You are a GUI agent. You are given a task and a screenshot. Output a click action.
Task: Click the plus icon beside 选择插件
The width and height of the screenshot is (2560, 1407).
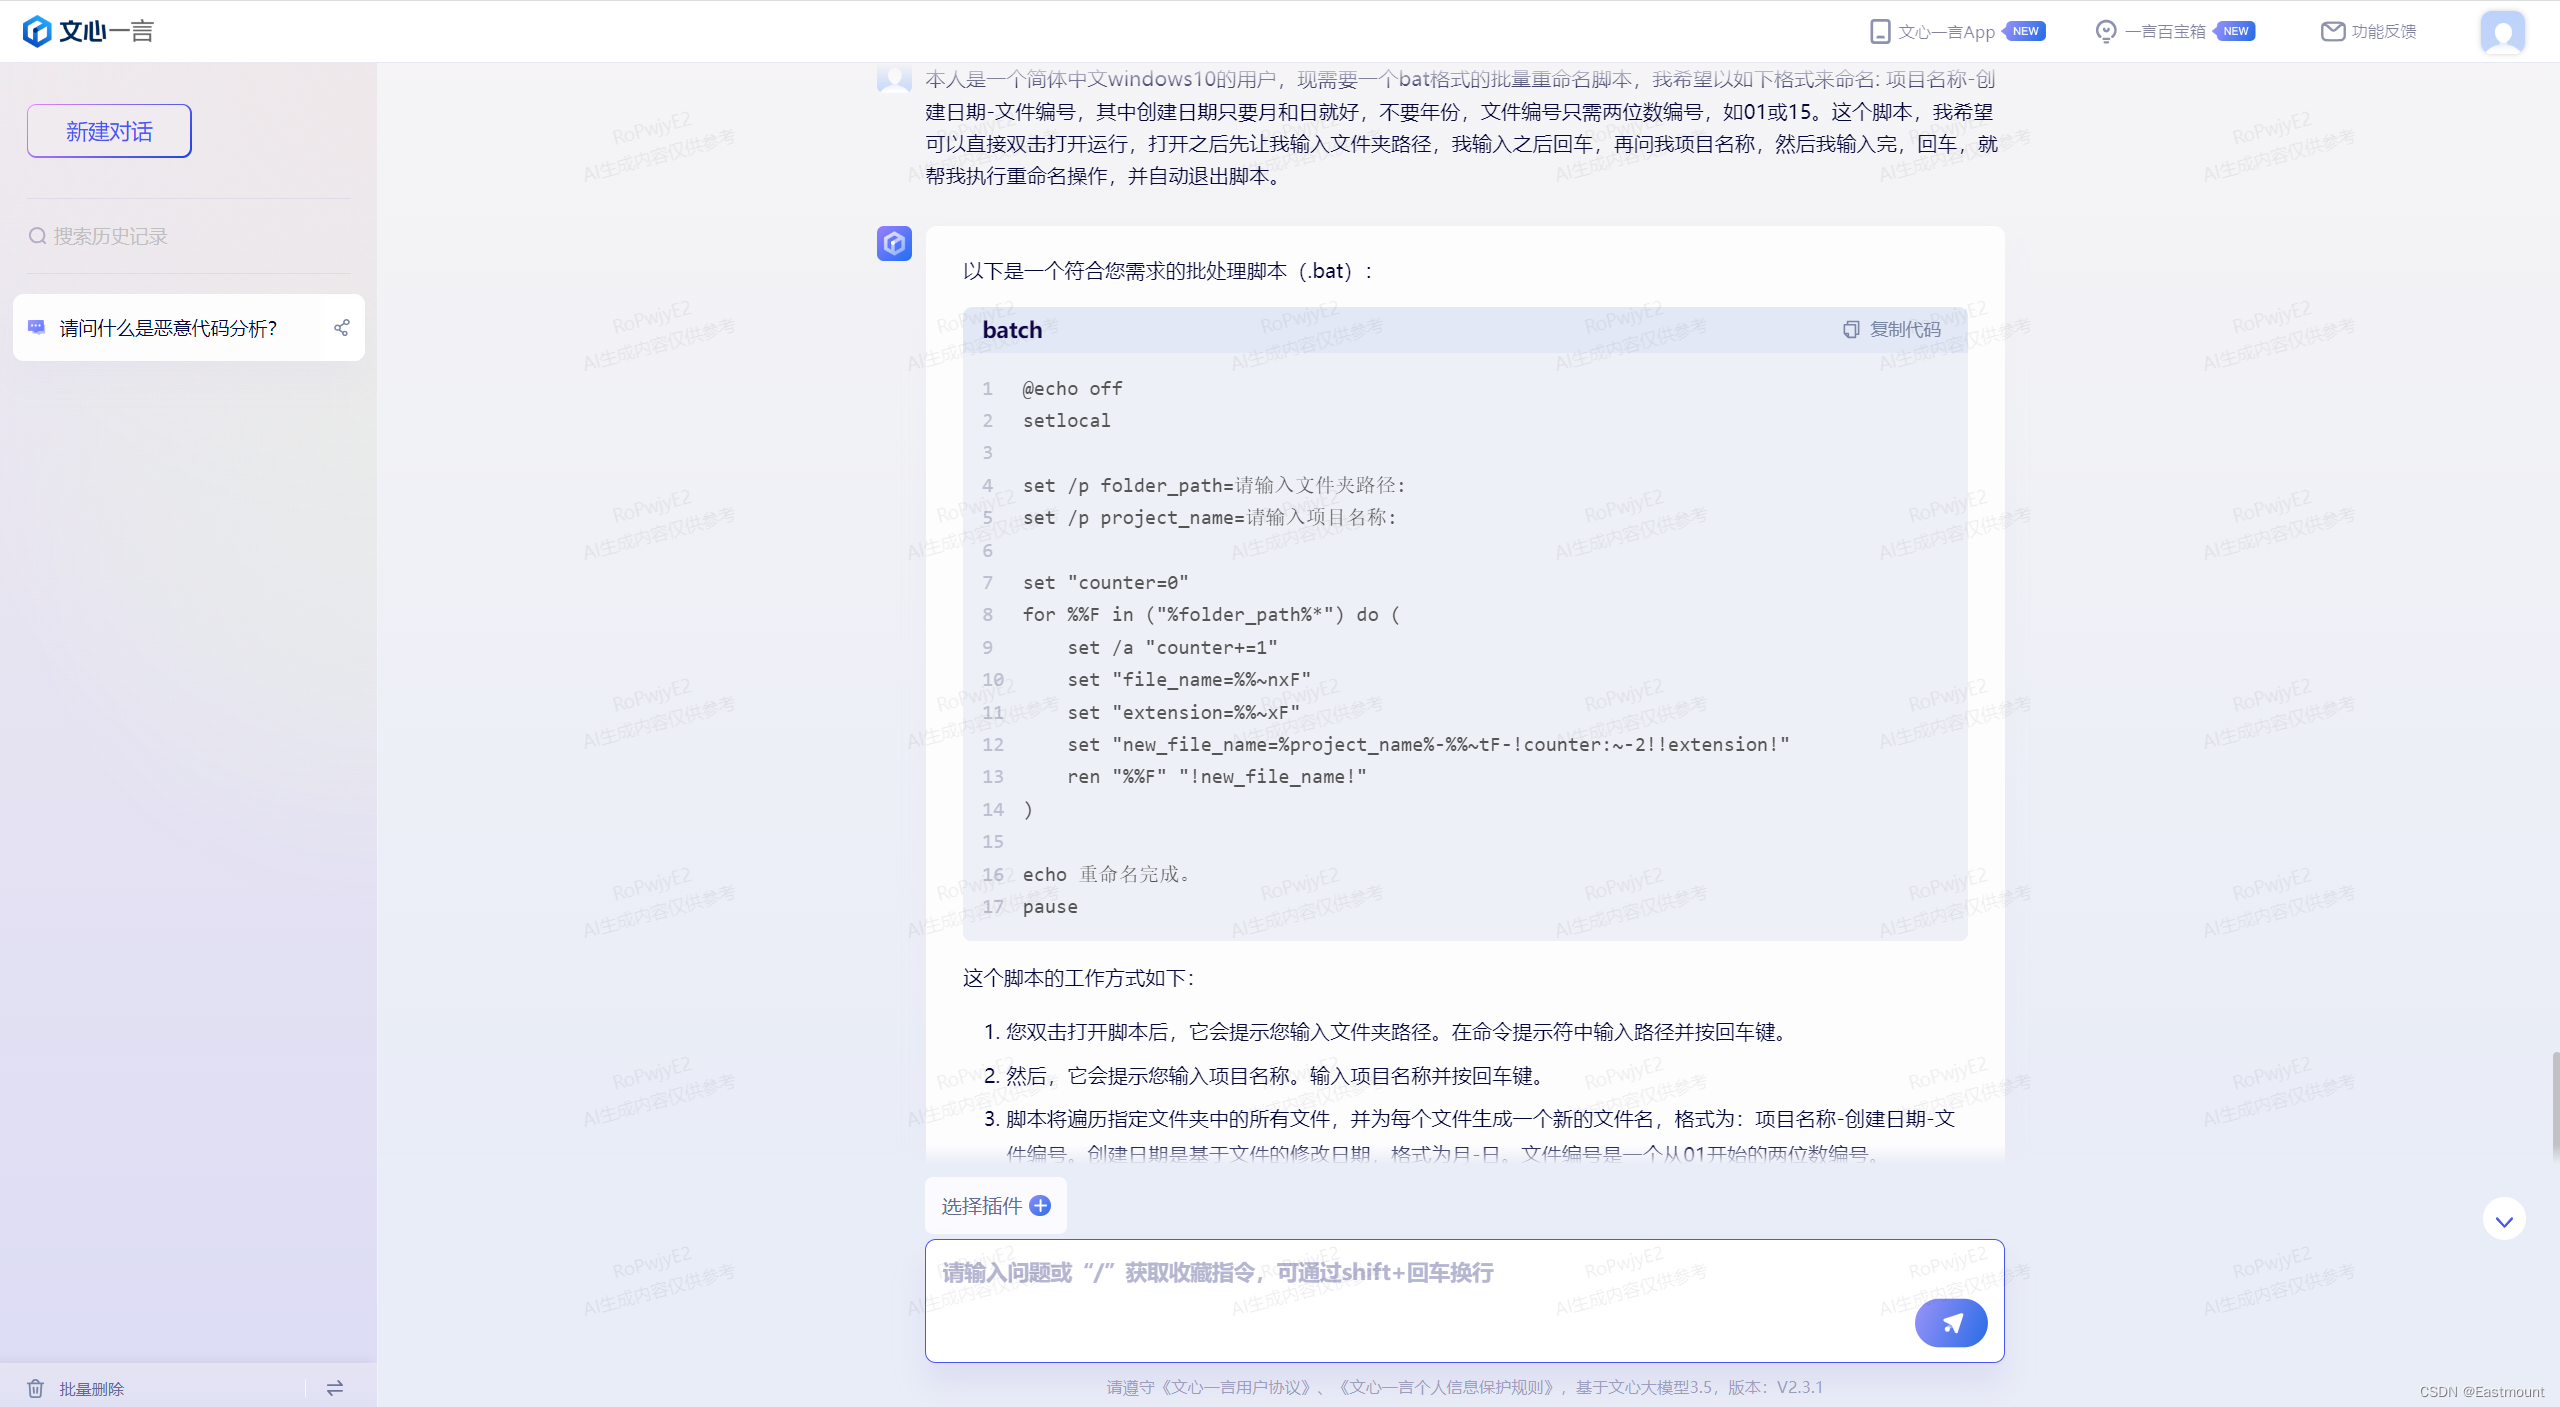(x=1040, y=1206)
